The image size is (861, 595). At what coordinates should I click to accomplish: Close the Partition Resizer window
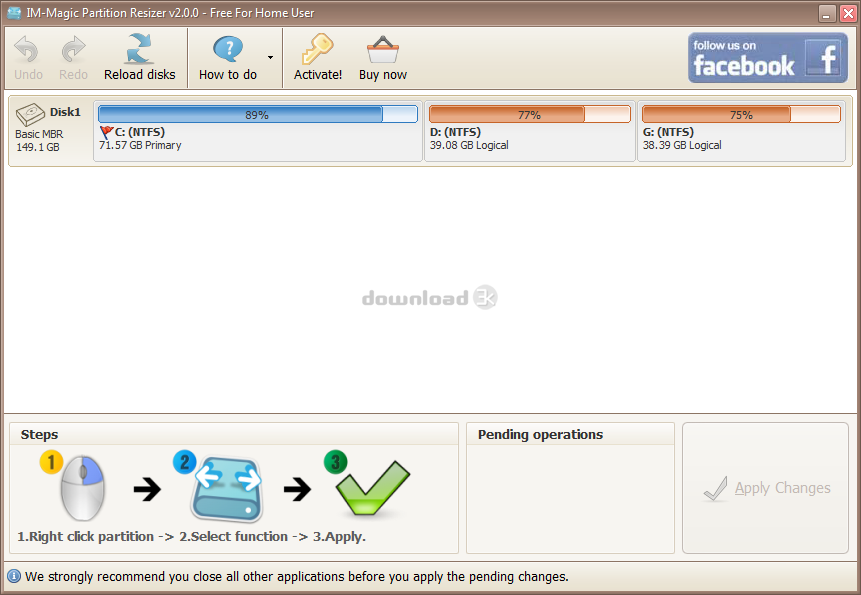(x=848, y=13)
